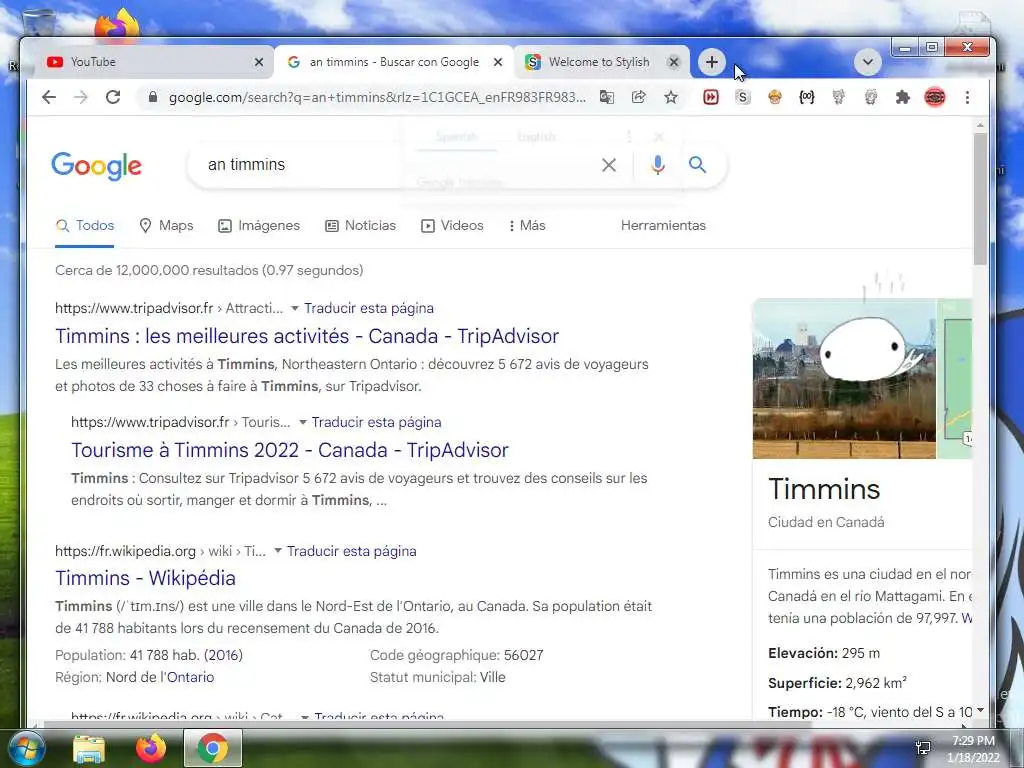Expand arrow next to fr.wikipedia.org URL
The width and height of the screenshot is (1024, 768).
(x=278, y=551)
